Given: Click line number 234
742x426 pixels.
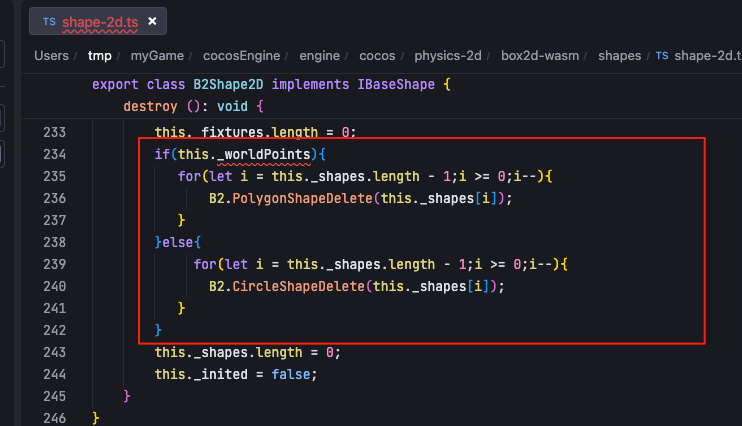Looking at the screenshot, I should pyautogui.click(x=54, y=154).
